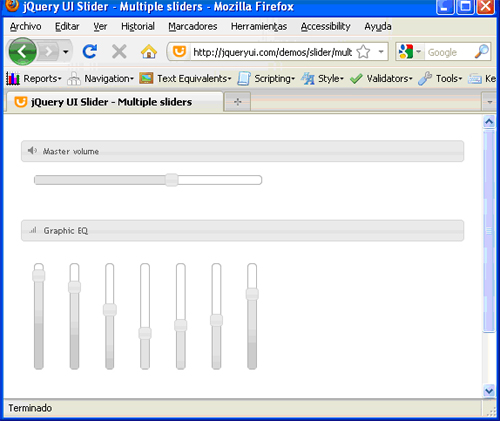Open the Navigation toolbar dropdown
The image size is (500, 421).
[x=109, y=79]
